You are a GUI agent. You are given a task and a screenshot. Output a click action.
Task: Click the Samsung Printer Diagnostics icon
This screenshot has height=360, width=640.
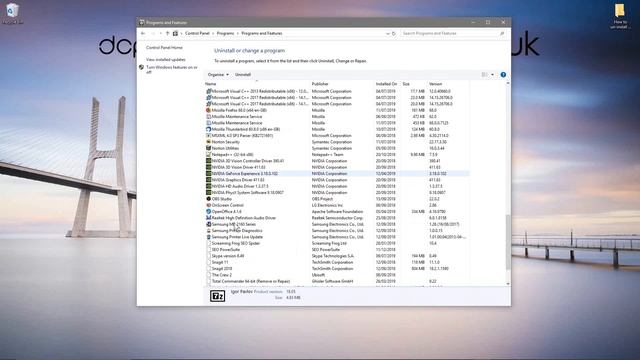pyautogui.click(x=209, y=230)
